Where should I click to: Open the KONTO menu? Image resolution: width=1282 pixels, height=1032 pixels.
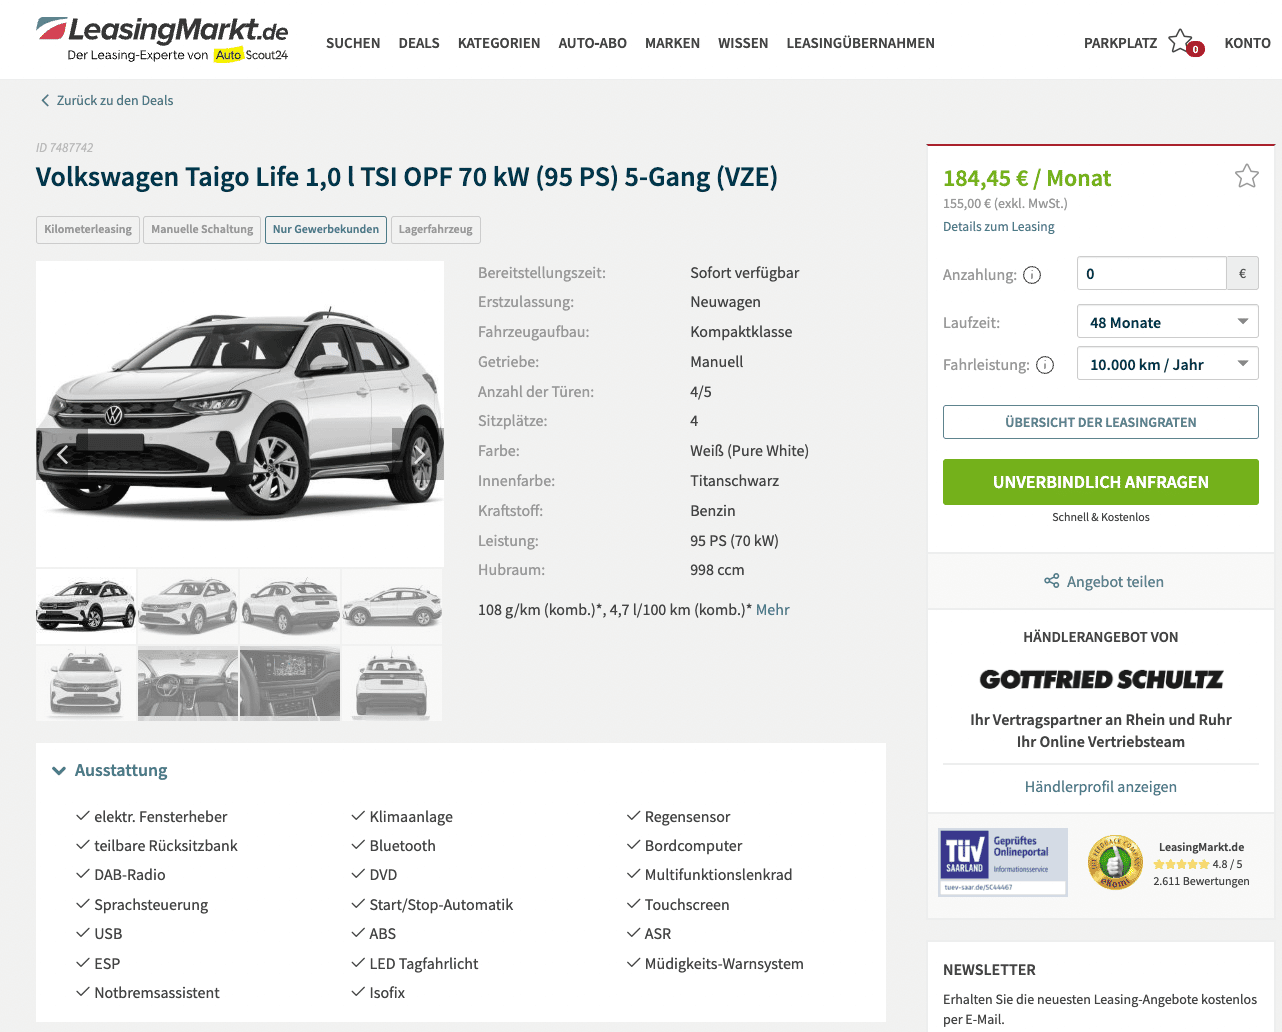[x=1248, y=43]
